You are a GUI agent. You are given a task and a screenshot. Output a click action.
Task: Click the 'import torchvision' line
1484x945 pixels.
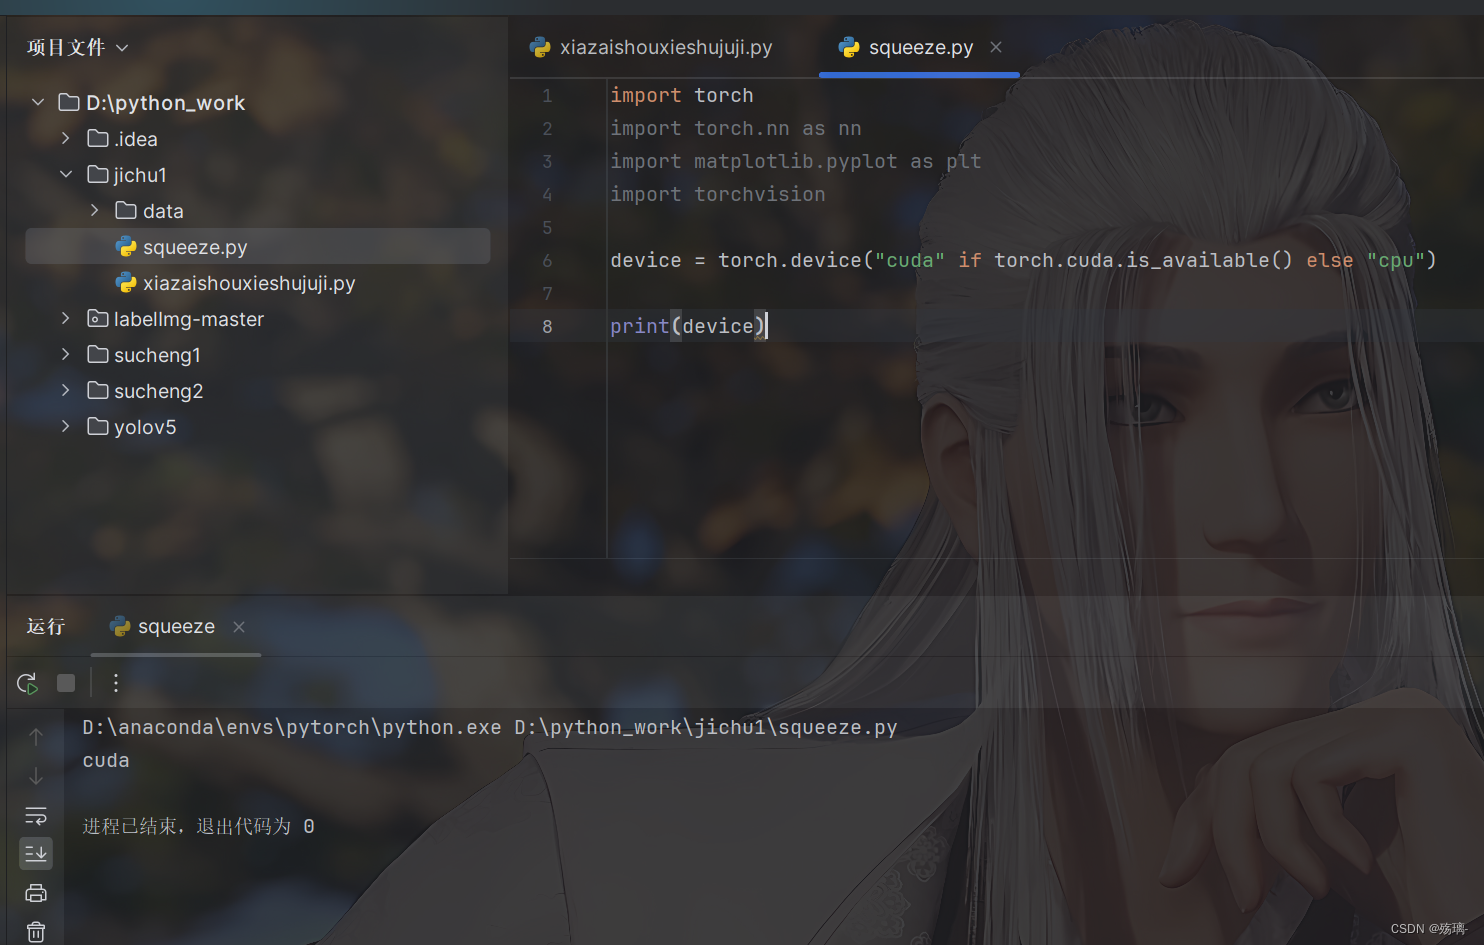coord(718,195)
